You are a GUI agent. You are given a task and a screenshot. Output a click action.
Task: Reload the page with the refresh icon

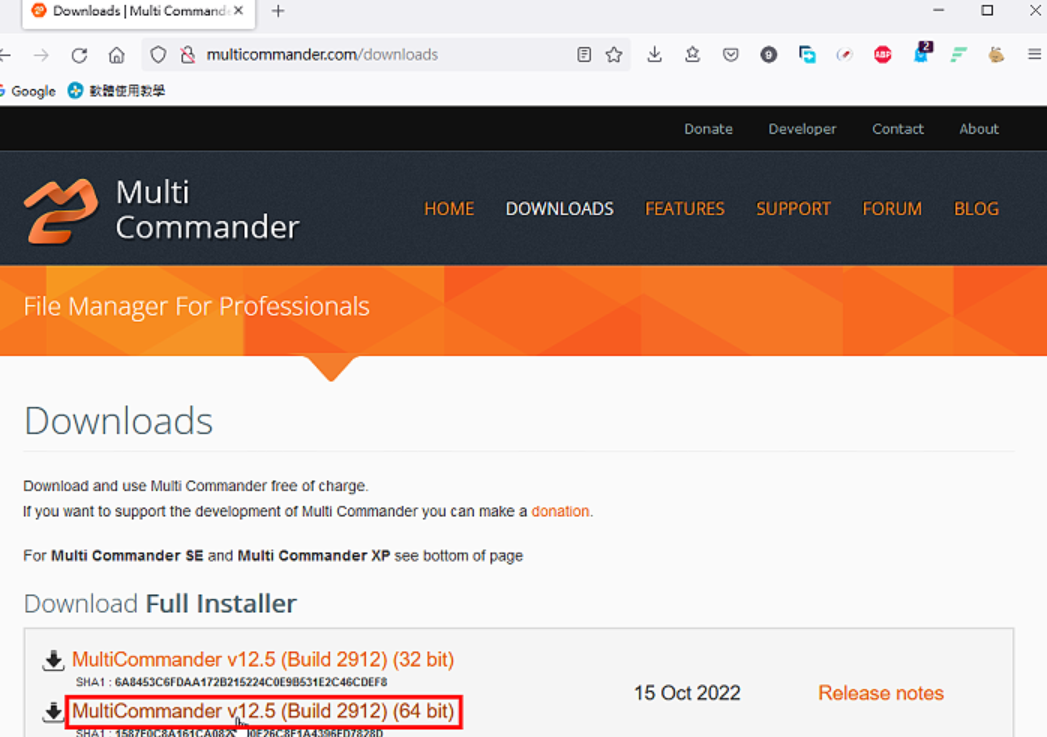pyautogui.click(x=79, y=55)
